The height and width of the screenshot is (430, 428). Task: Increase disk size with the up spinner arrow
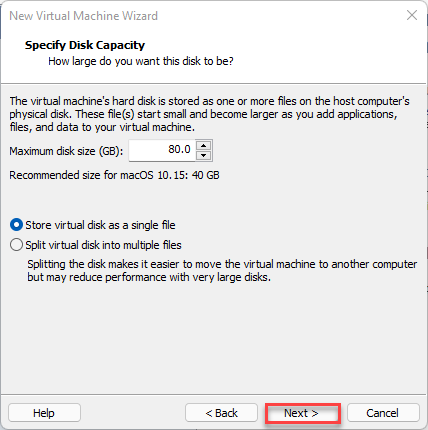[x=203, y=146]
